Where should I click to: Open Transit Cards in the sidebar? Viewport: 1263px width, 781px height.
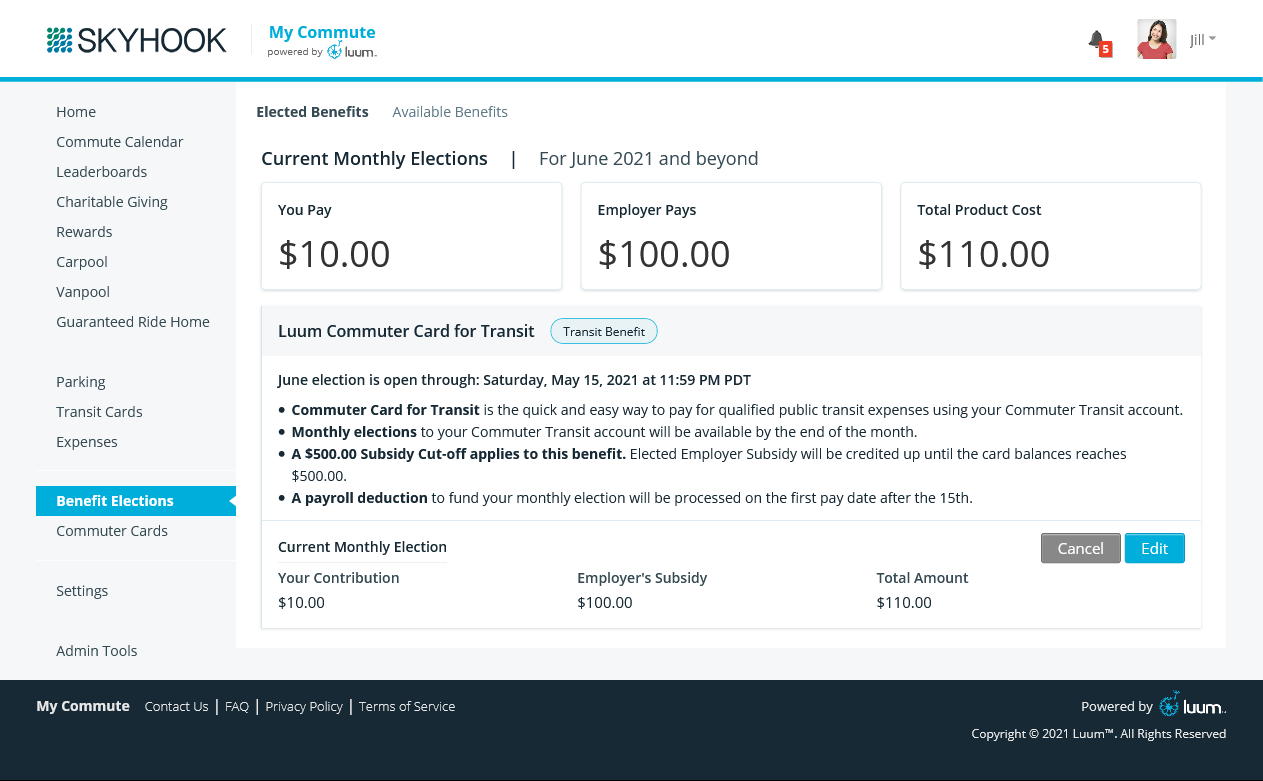[x=99, y=412]
